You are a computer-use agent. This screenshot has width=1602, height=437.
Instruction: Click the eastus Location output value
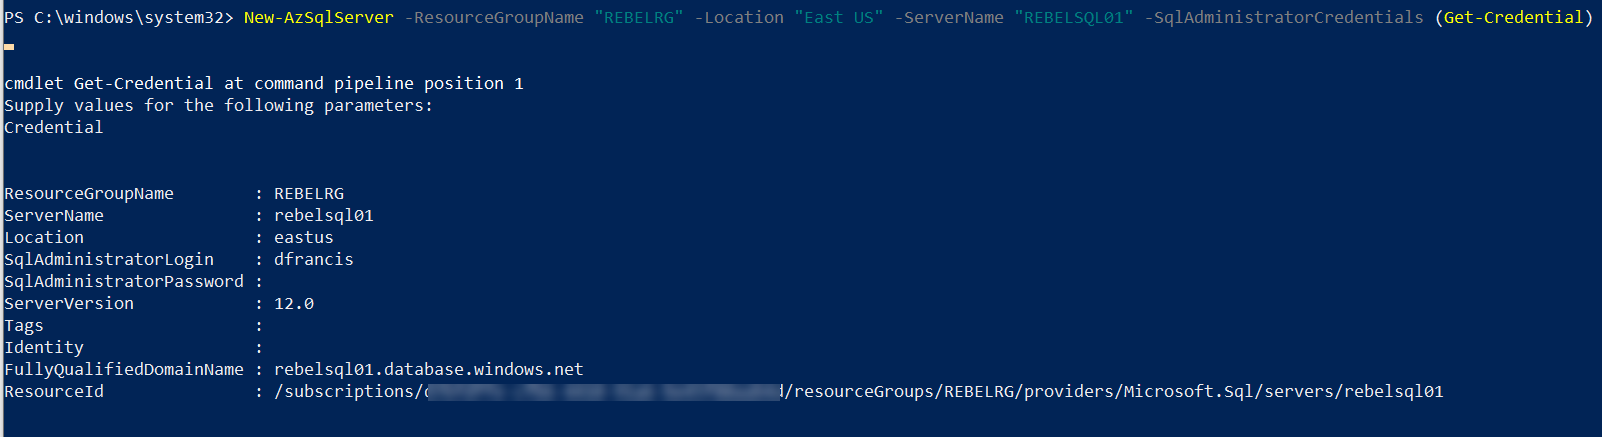pyautogui.click(x=304, y=237)
